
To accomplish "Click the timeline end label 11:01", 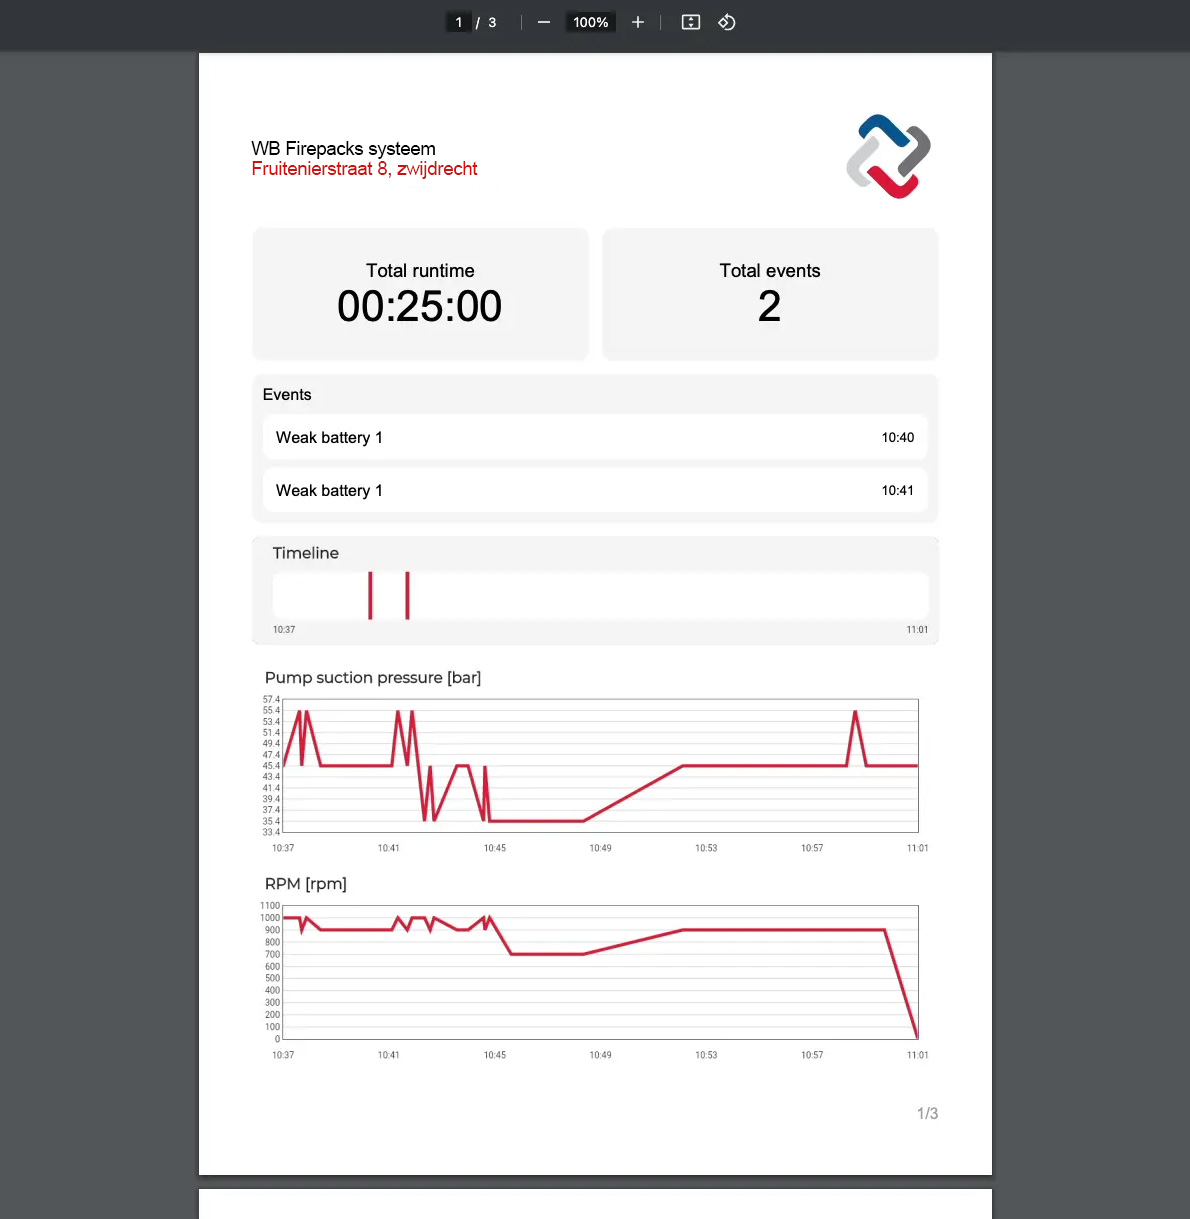I will [917, 630].
